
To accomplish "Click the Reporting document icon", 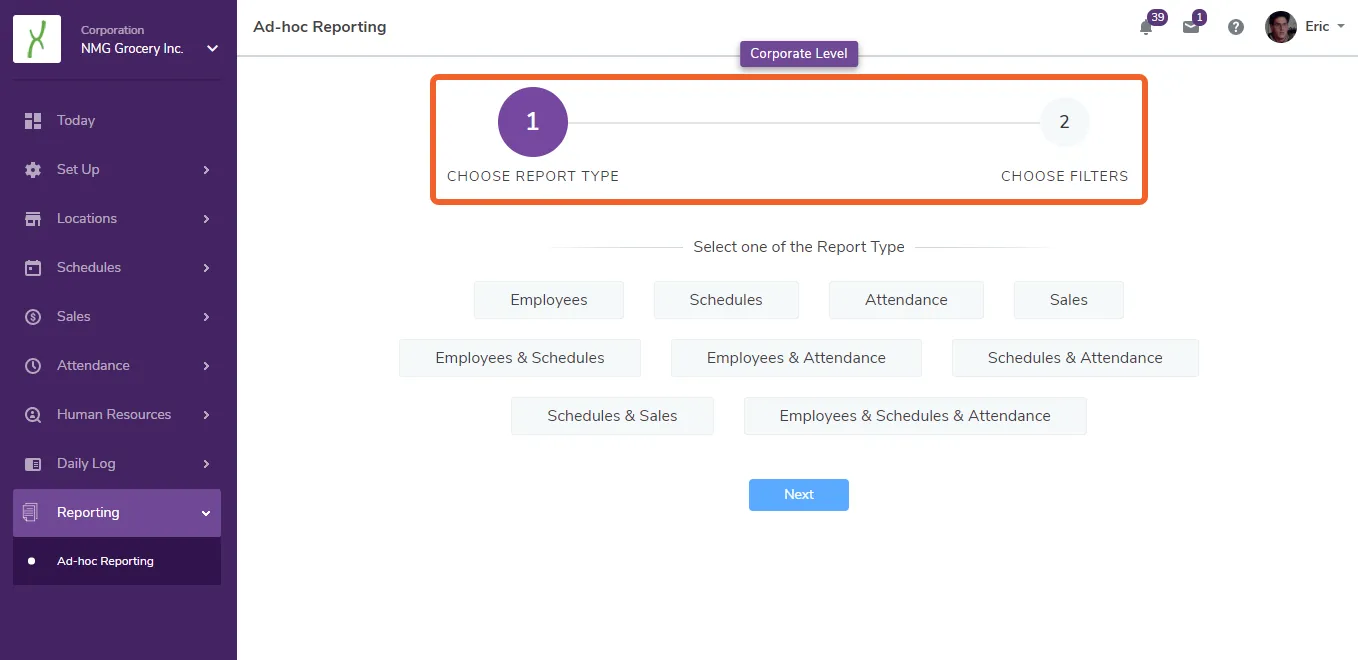I will (30, 513).
